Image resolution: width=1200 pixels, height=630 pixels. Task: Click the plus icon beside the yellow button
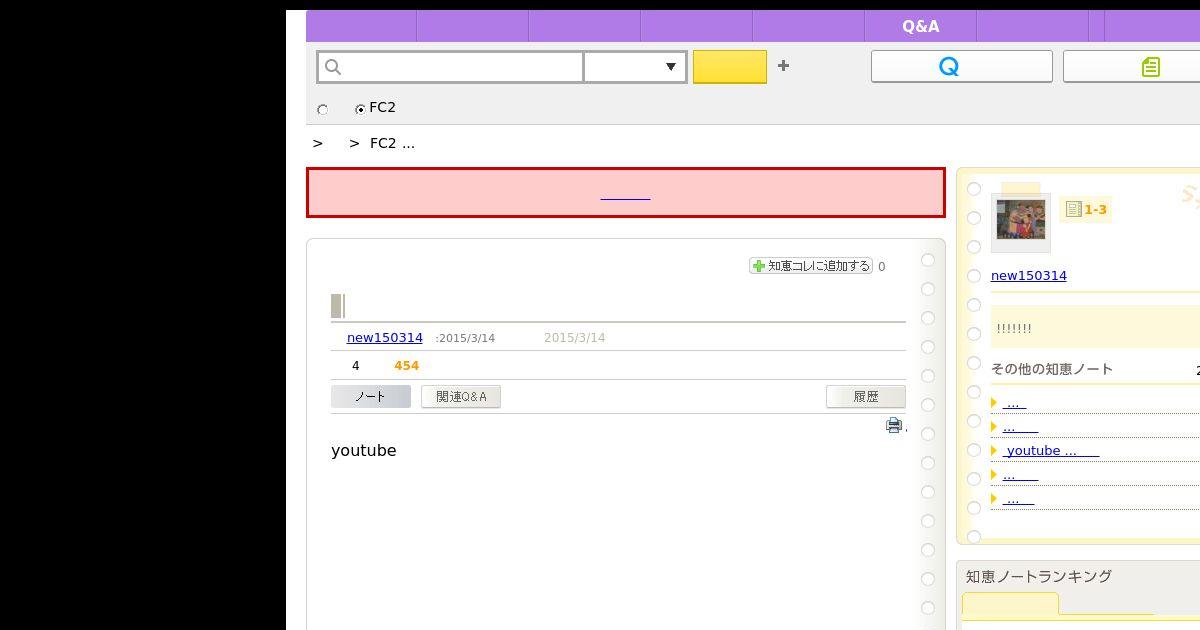(x=783, y=66)
